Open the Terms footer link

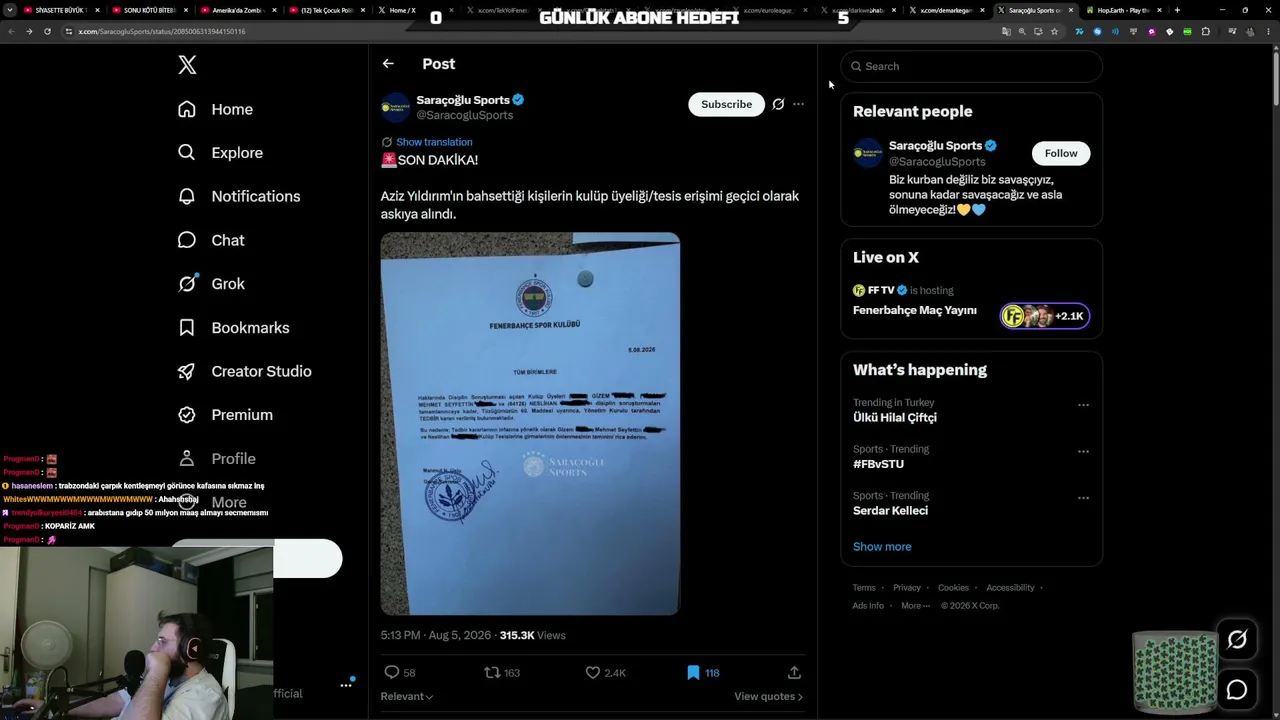tap(864, 588)
